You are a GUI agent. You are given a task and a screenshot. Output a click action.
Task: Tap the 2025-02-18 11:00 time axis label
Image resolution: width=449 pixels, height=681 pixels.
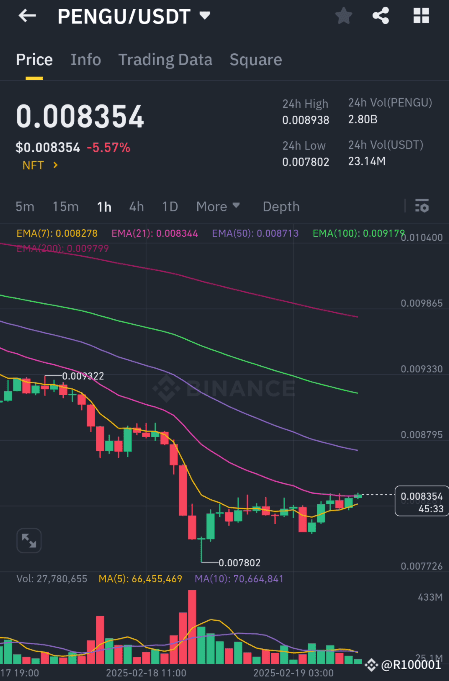(146, 673)
